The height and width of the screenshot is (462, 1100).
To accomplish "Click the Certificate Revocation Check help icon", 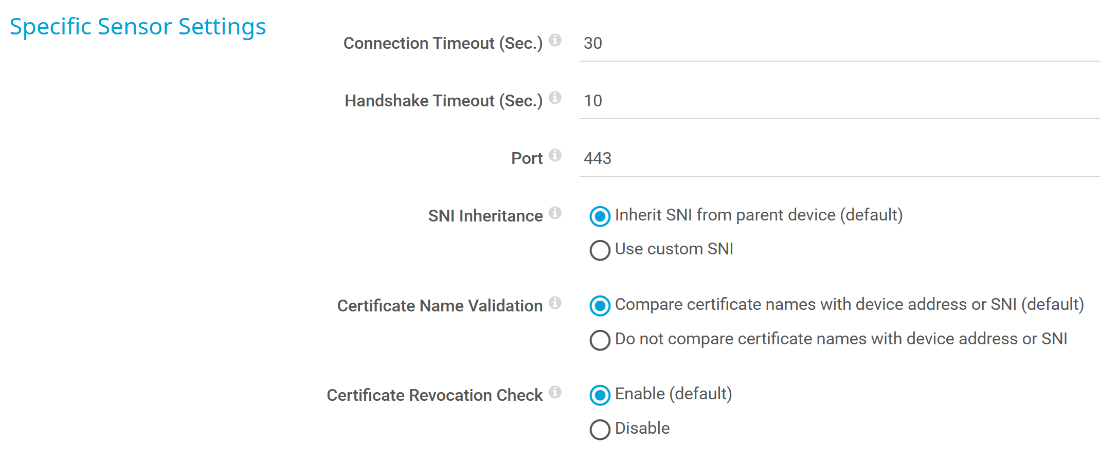I will [555, 392].
